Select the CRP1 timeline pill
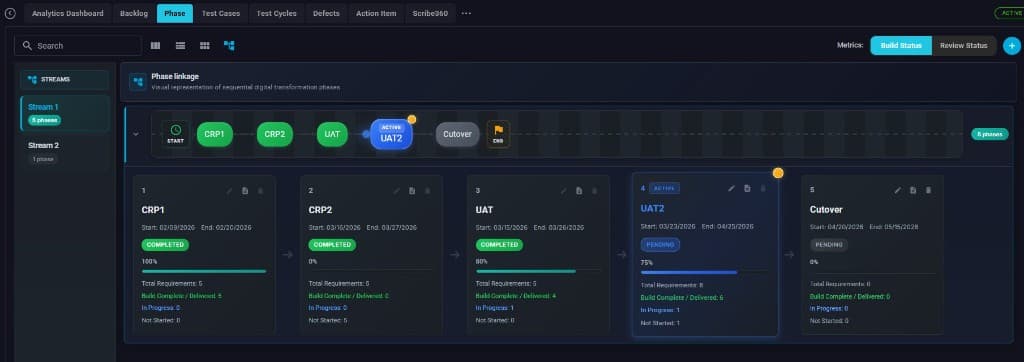1024x362 pixels. pyautogui.click(x=215, y=134)
